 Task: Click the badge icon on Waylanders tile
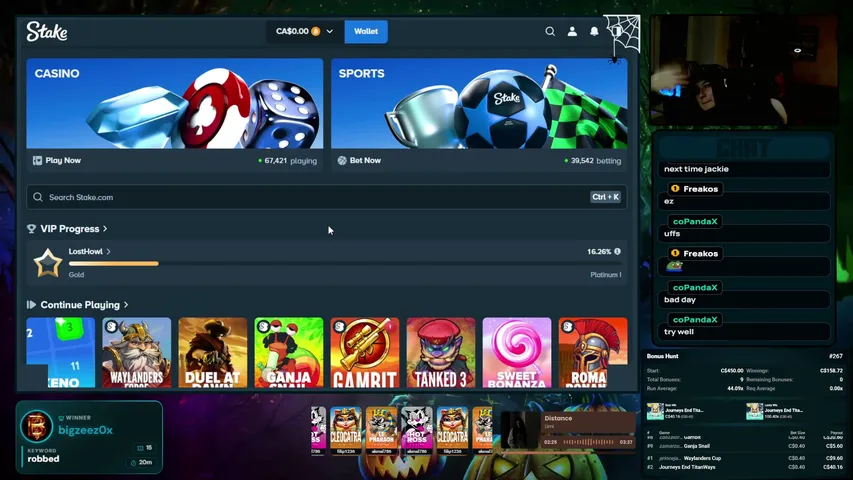click(x=112, y=327)
